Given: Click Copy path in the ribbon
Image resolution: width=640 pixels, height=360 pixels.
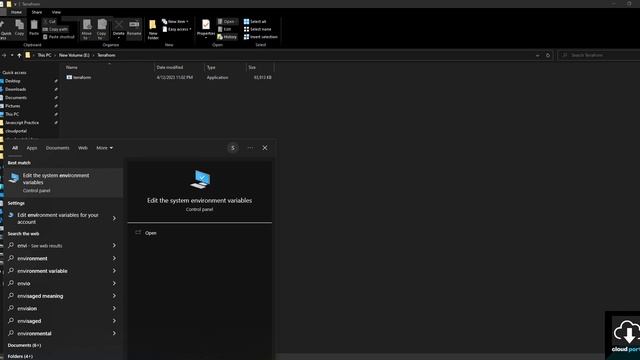Looking at the screenshot, I should click(x=55, y=29).
